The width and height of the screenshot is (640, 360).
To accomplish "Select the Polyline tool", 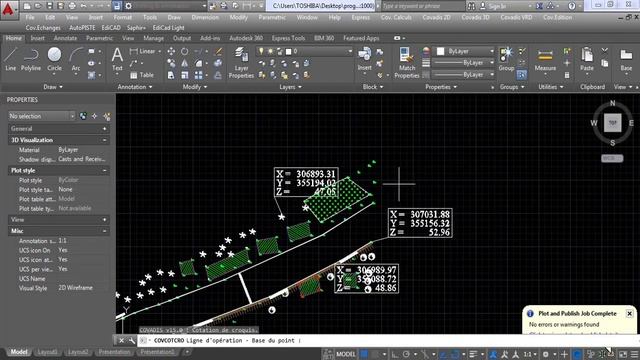I will click(31, 59).
